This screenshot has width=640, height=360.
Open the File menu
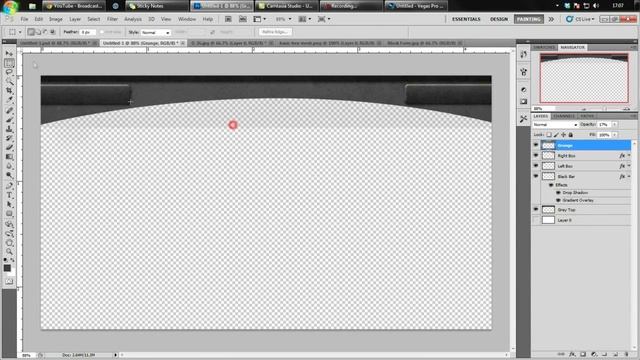point(24,19)
